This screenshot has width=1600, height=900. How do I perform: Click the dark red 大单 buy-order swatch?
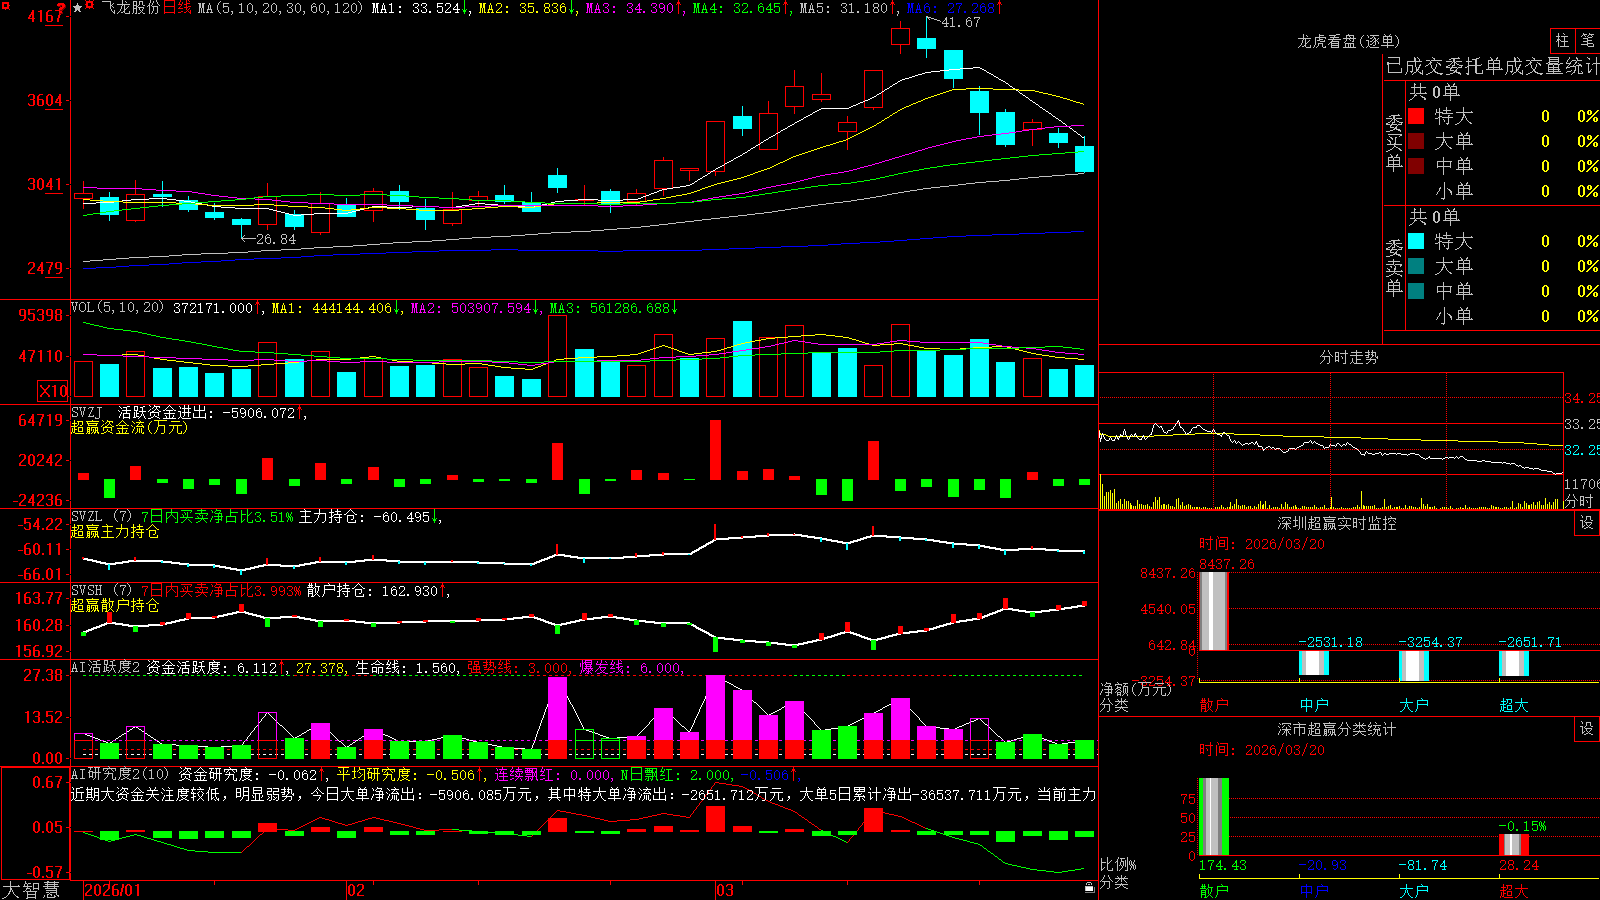pos(1416,141)
